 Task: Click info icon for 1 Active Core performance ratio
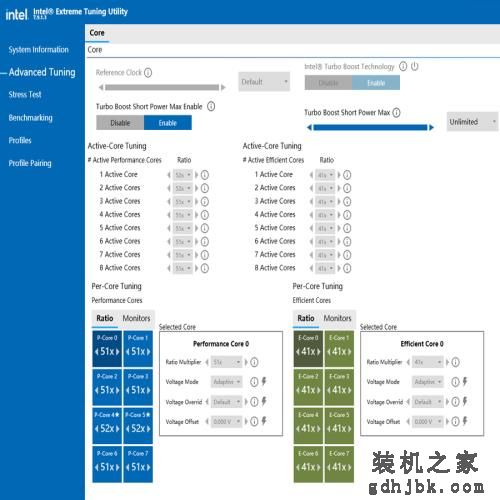(x=205, y=175)
